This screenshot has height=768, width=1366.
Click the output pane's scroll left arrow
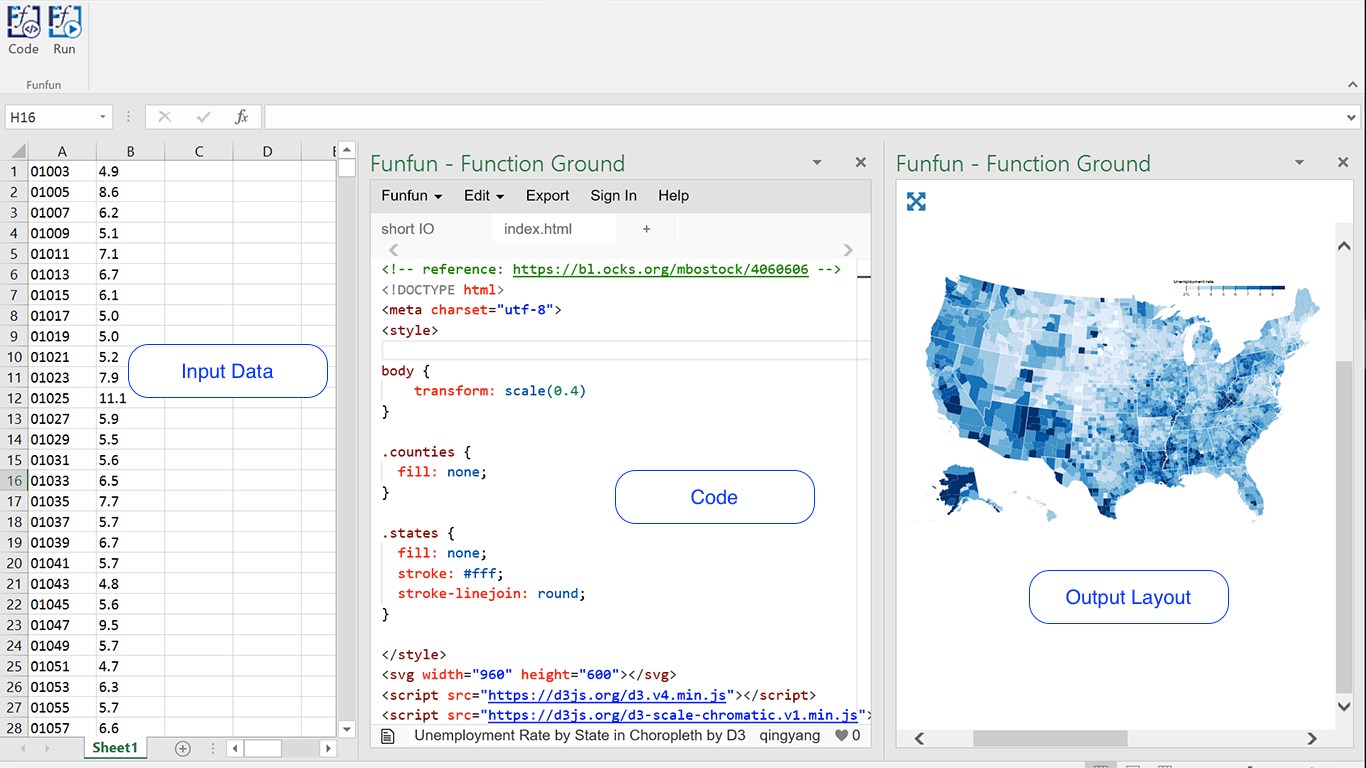coord(919,738)
